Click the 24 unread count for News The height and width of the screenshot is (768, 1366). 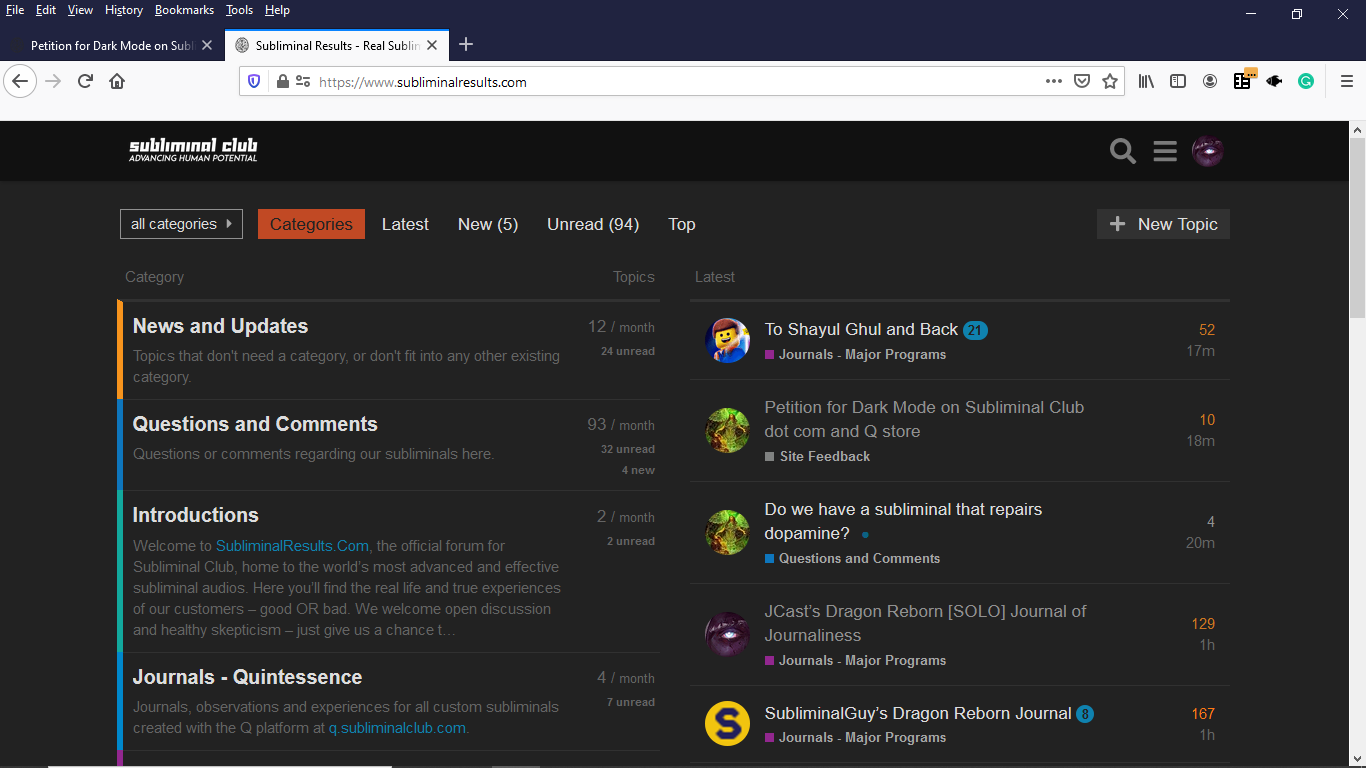click(x=628, y=351)
